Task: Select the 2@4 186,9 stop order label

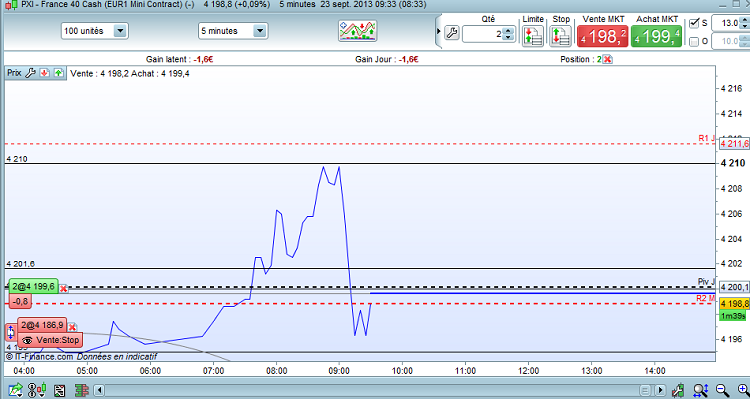Action: tap(42, 325)
